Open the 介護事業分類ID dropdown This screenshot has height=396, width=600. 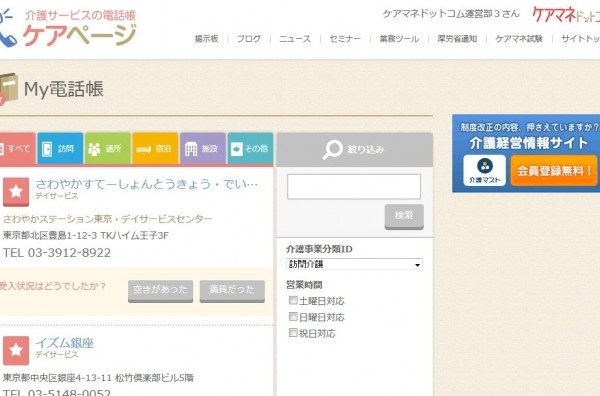[354, 264]
